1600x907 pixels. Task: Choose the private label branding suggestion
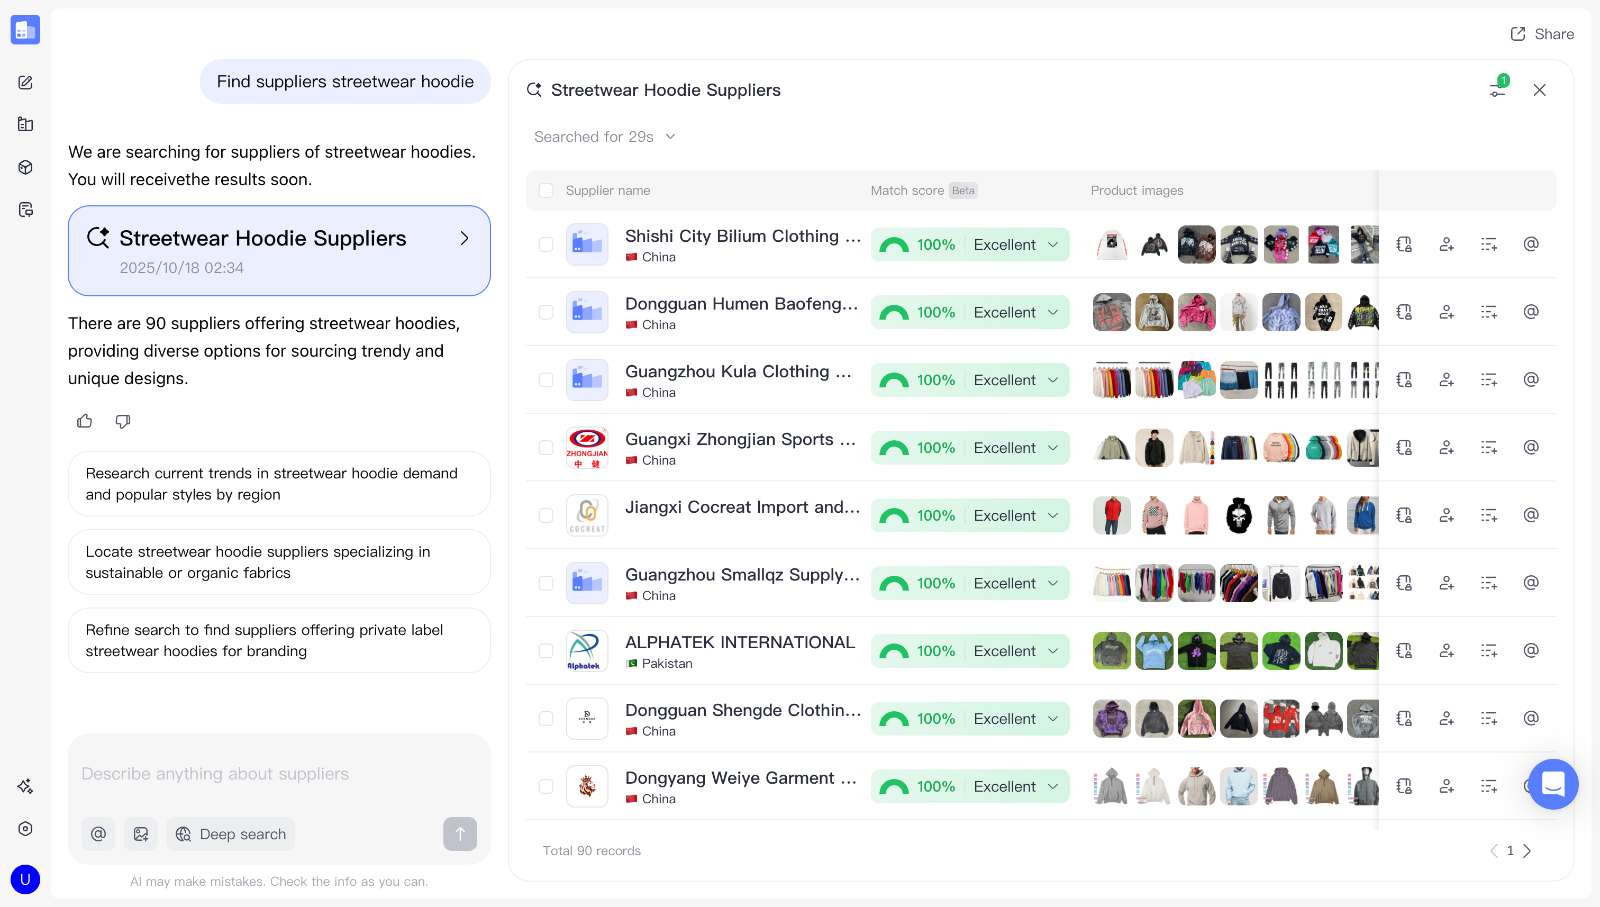(279, 640)
